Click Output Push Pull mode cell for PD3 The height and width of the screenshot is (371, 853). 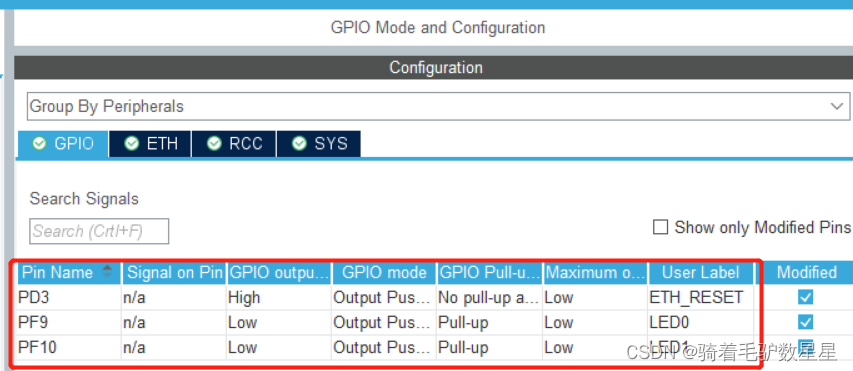pyautogui.click(x=384, y=298)
